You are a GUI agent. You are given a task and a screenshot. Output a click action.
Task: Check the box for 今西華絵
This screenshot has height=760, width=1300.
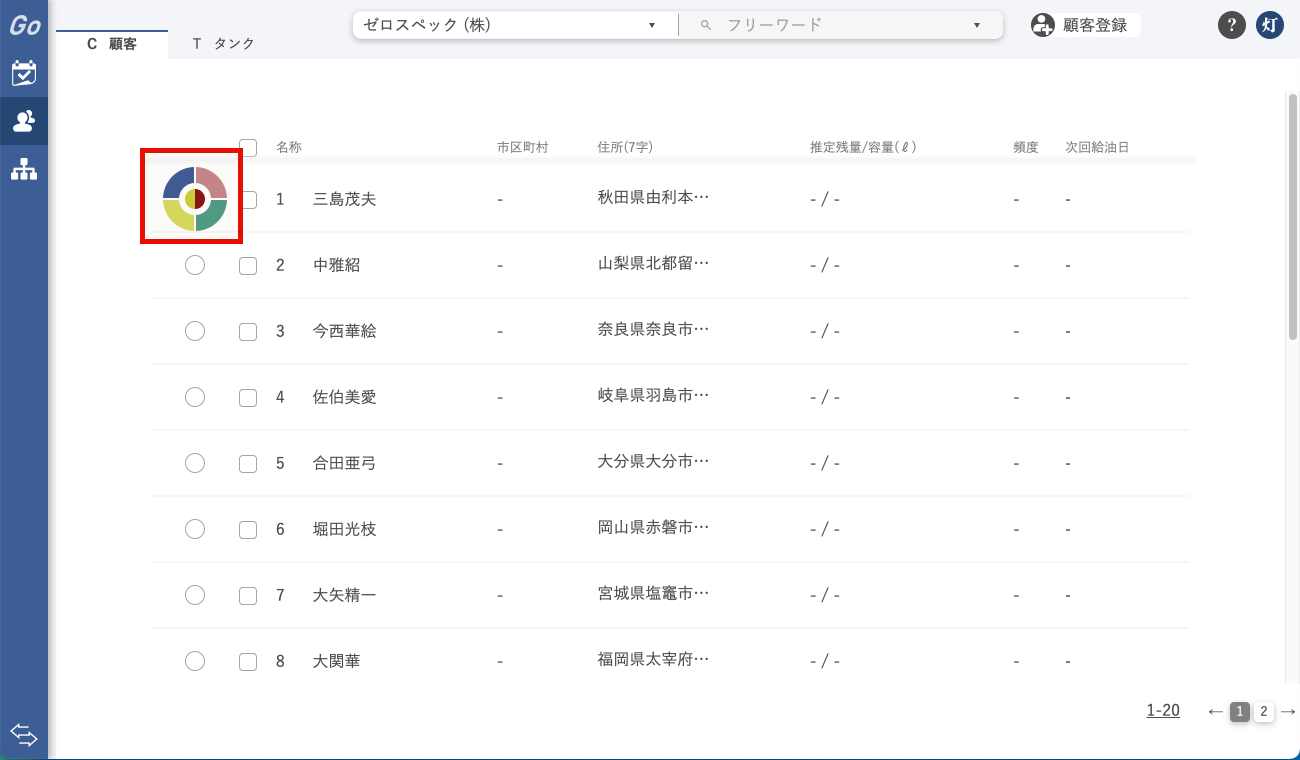pos(248,331)
